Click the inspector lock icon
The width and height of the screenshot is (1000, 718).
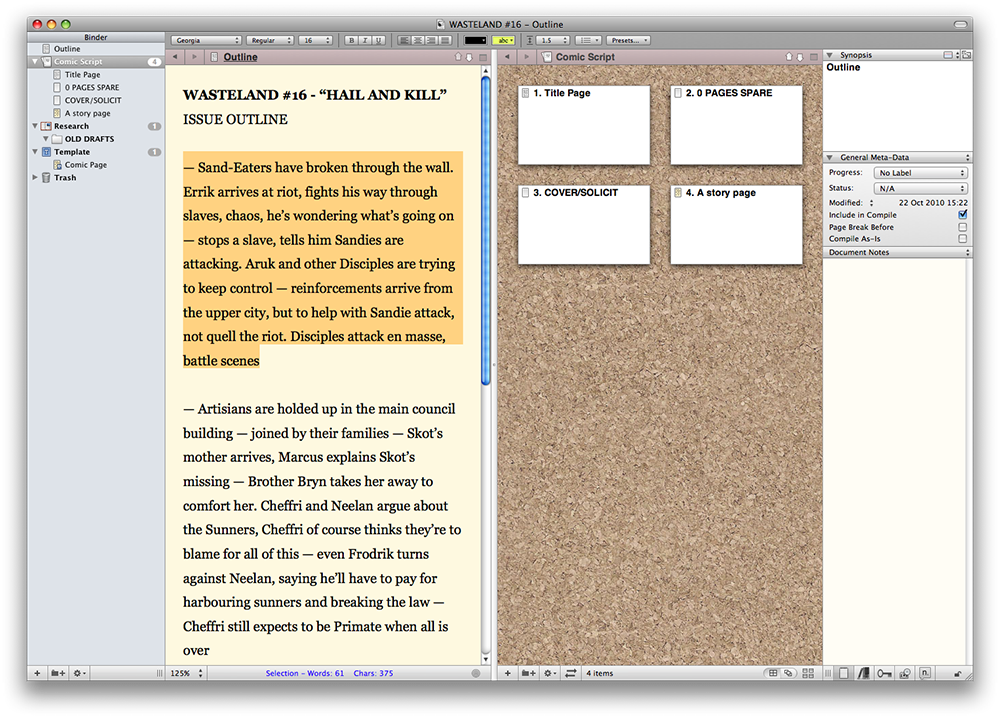(958, 674)
